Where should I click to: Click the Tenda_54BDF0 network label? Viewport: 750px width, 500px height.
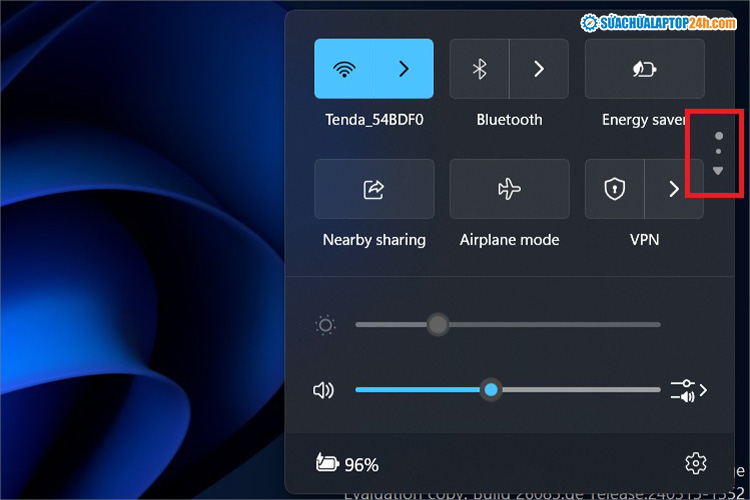374,120
